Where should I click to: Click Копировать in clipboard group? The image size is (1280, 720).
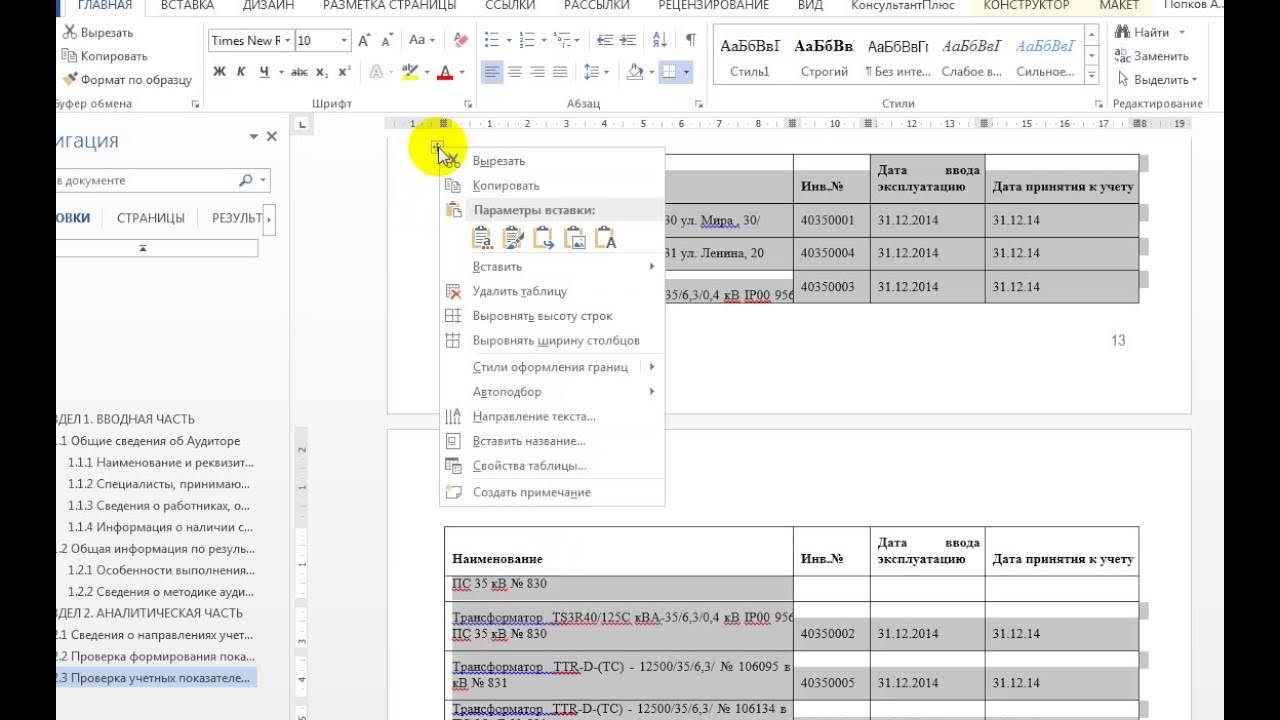[x=104, y=56]
